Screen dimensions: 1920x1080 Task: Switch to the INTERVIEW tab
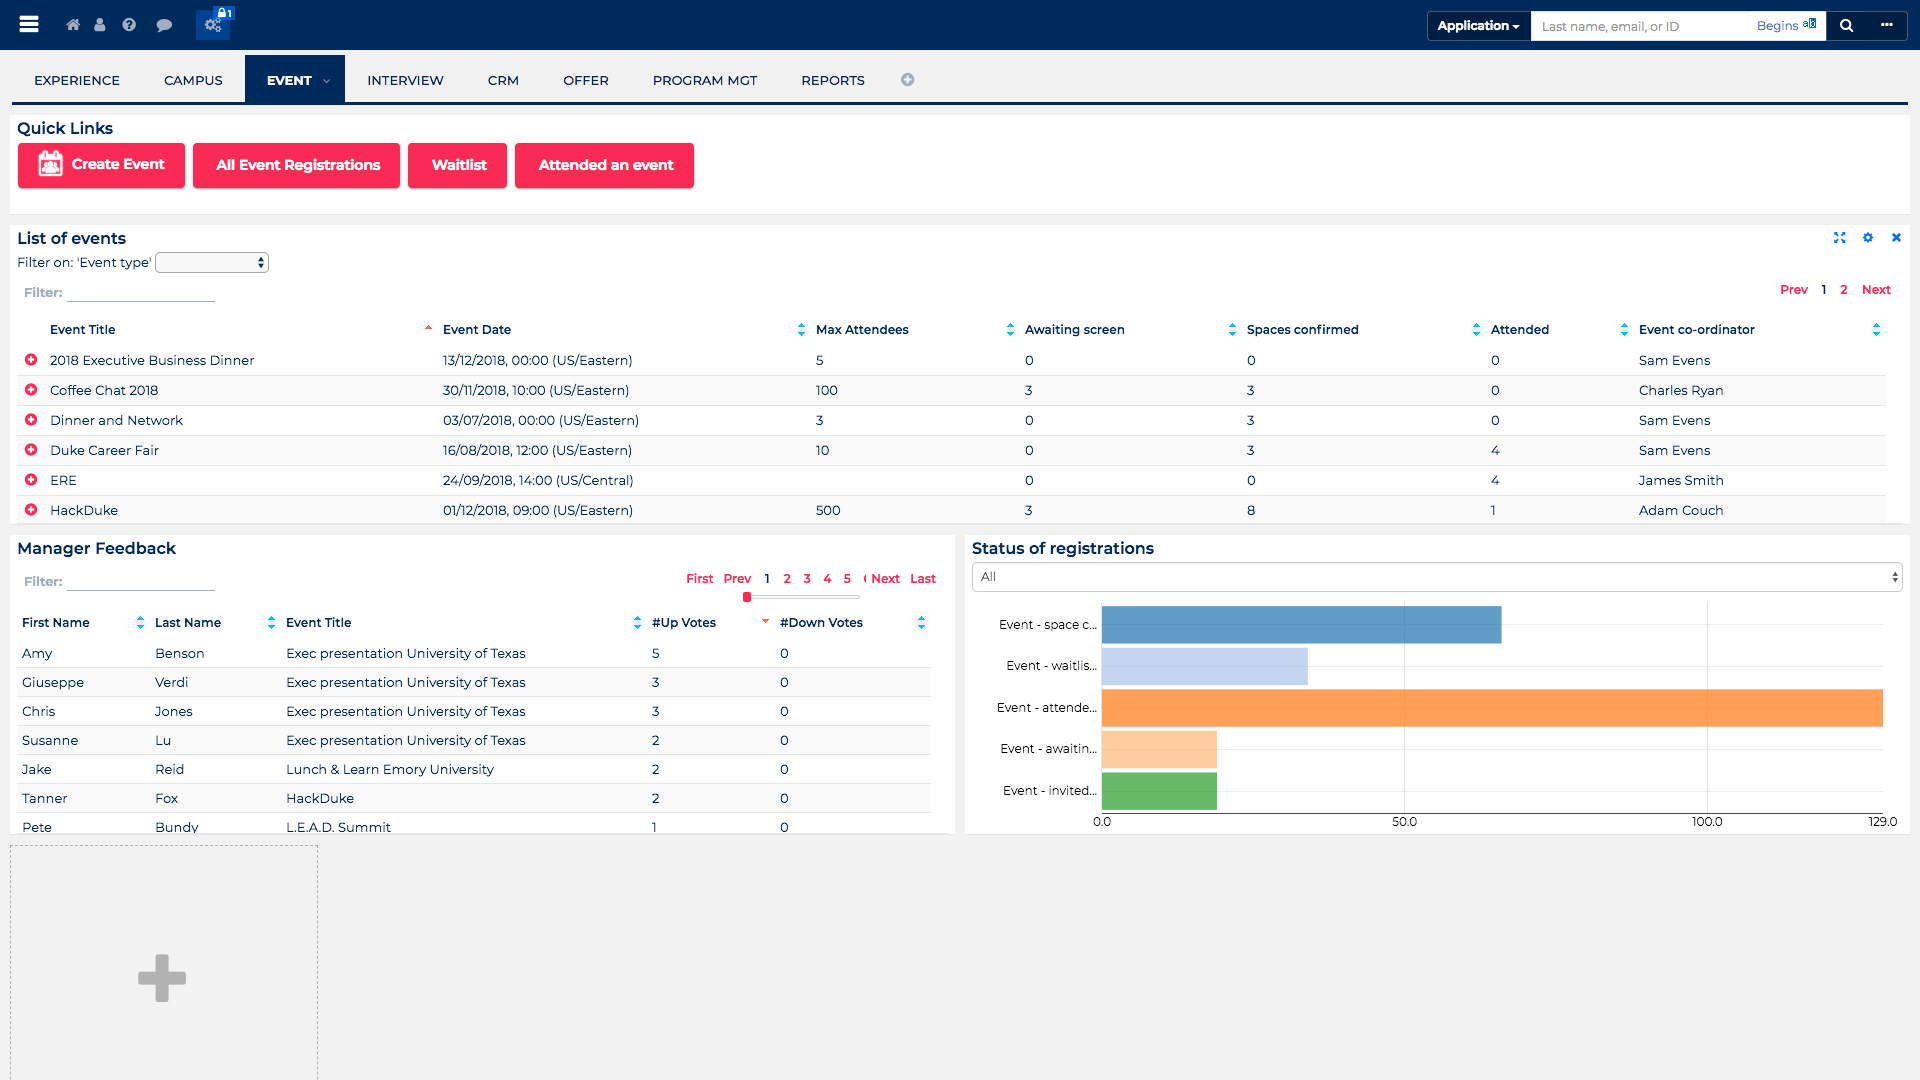click(405, 80)
